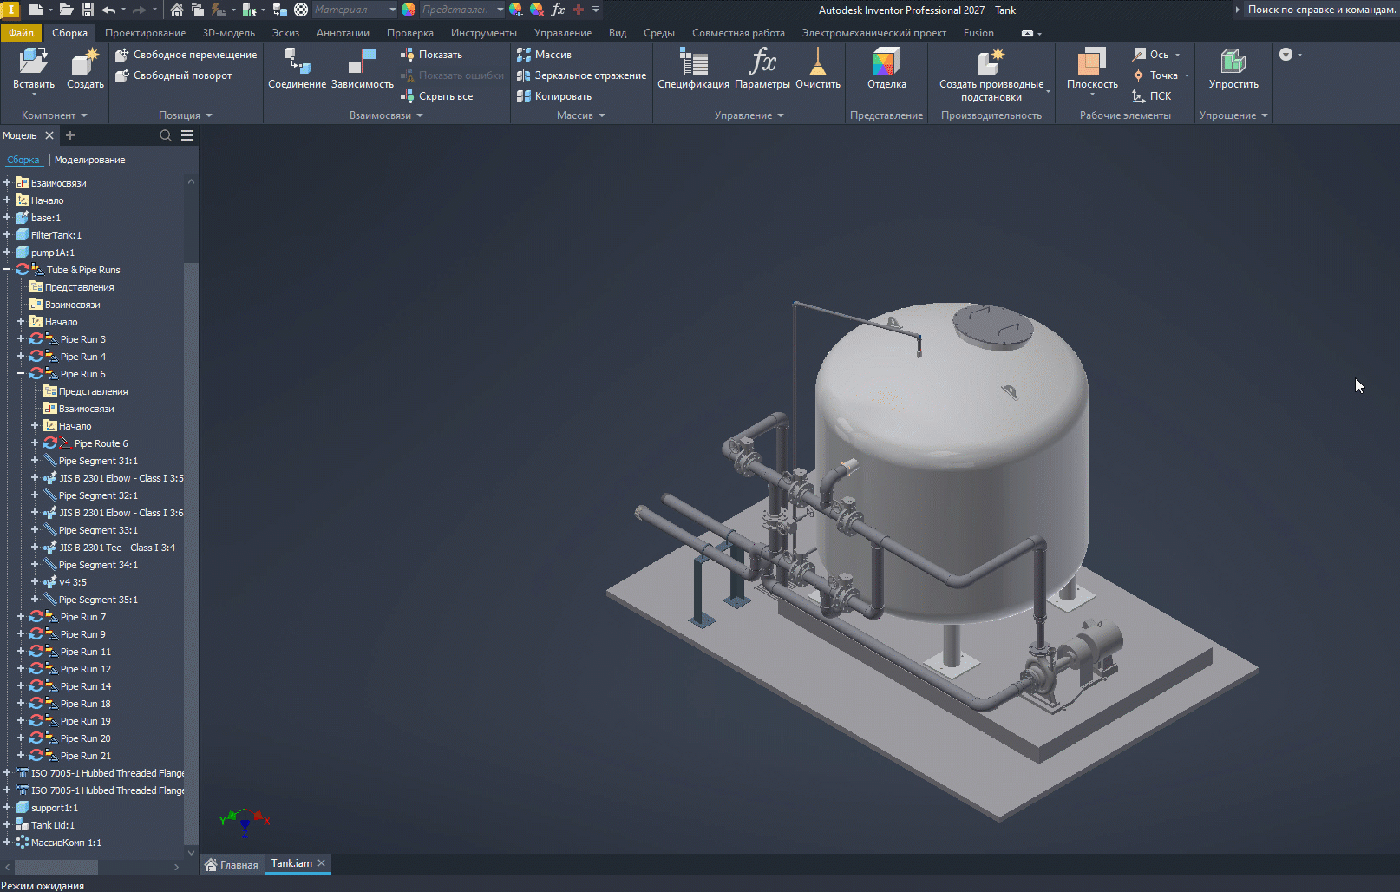Viewport: 1400px width, 892px height.
Task: Click Создать производные подстановки icon
Action: [990, 62]
